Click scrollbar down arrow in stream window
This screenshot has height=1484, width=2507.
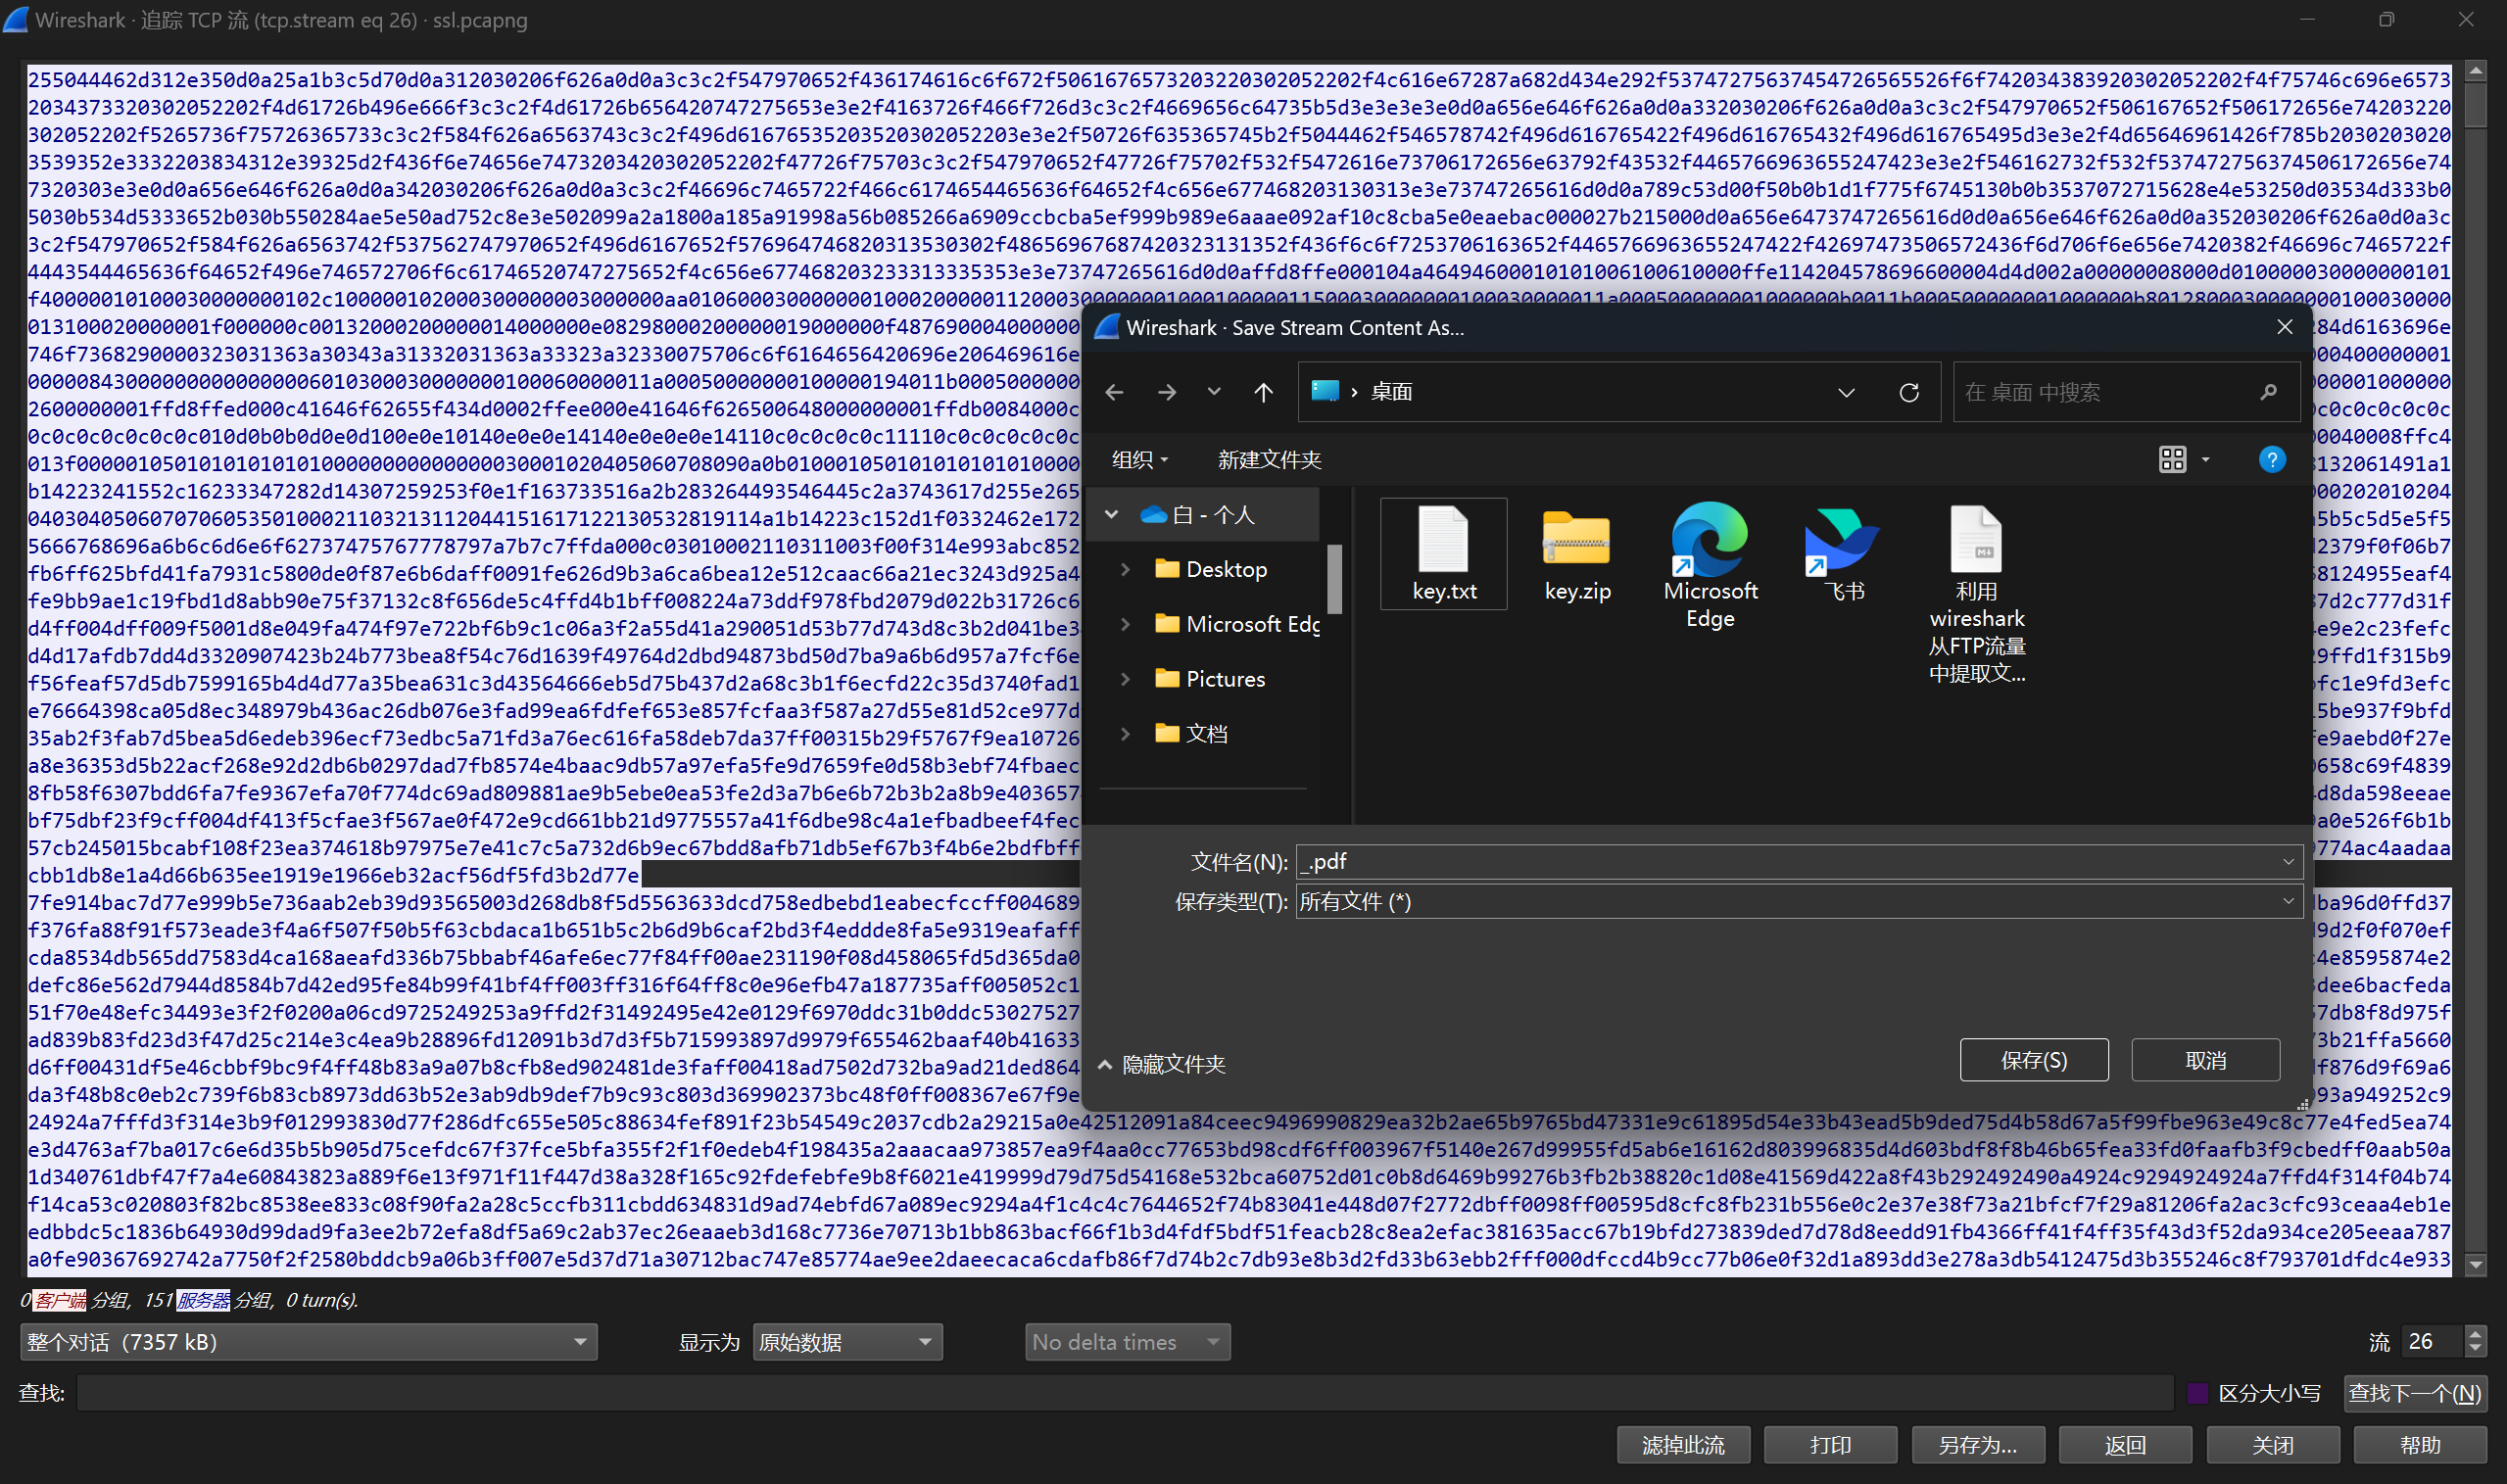click(x=2475, y=1265)
